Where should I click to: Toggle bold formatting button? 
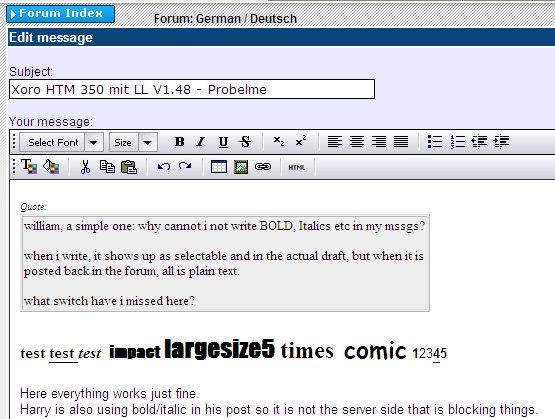coord(179,142)
